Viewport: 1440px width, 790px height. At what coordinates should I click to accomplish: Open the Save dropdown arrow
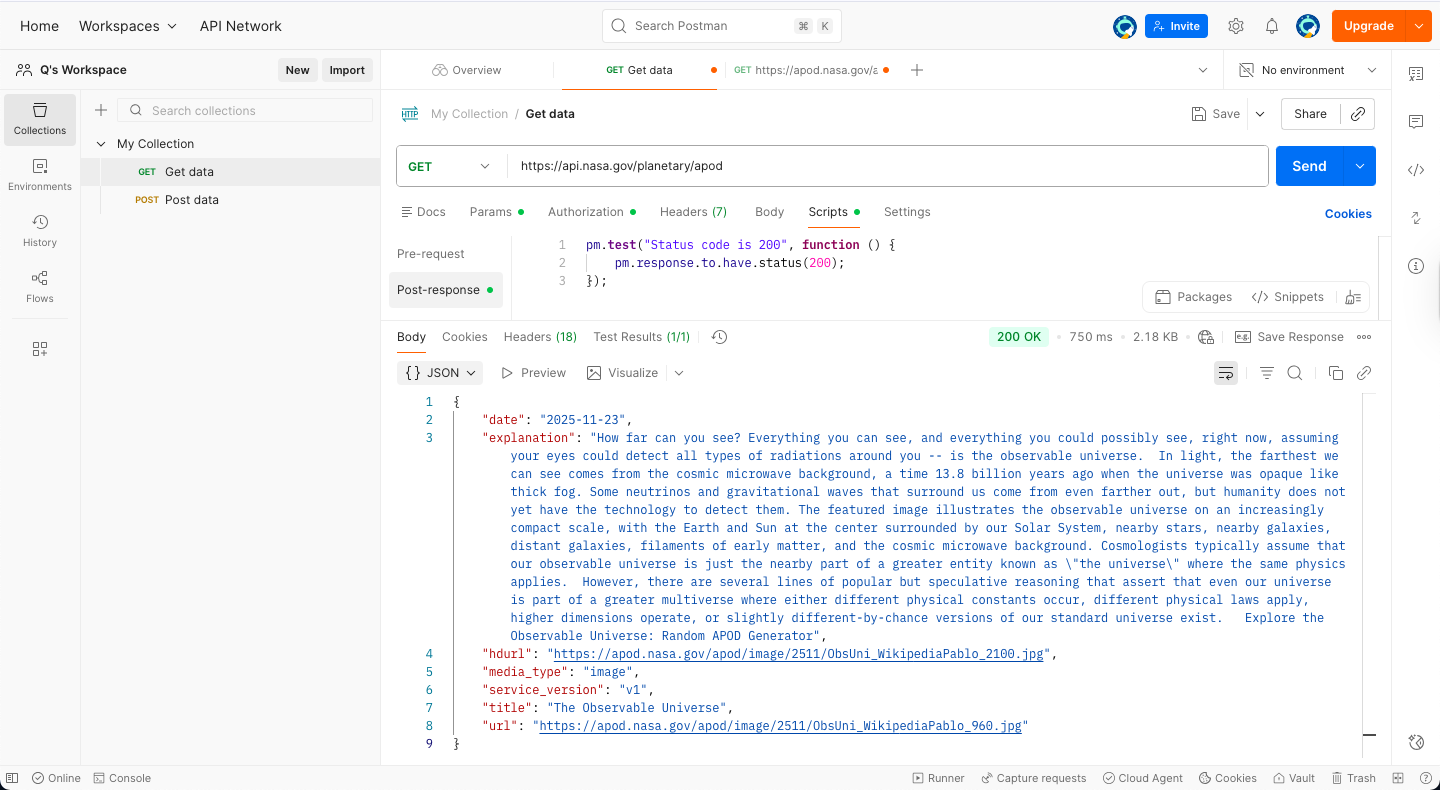tap(1260, 114)
